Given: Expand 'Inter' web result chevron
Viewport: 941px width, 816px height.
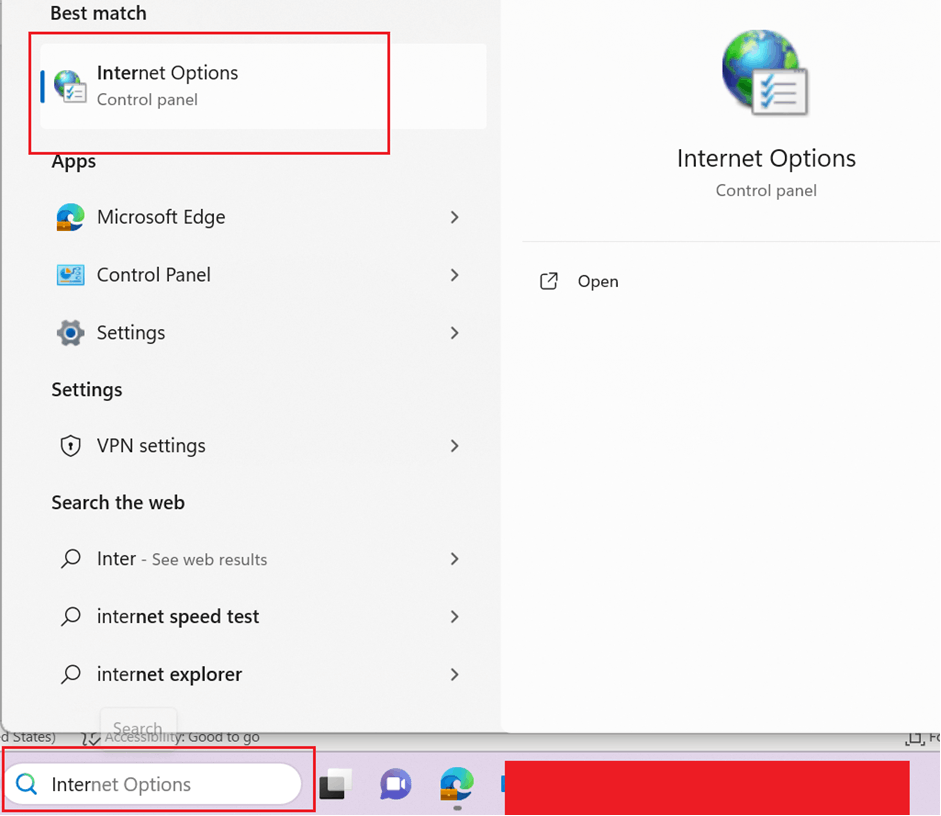Looking at the screenshot, I should click(x=454, y=559).
